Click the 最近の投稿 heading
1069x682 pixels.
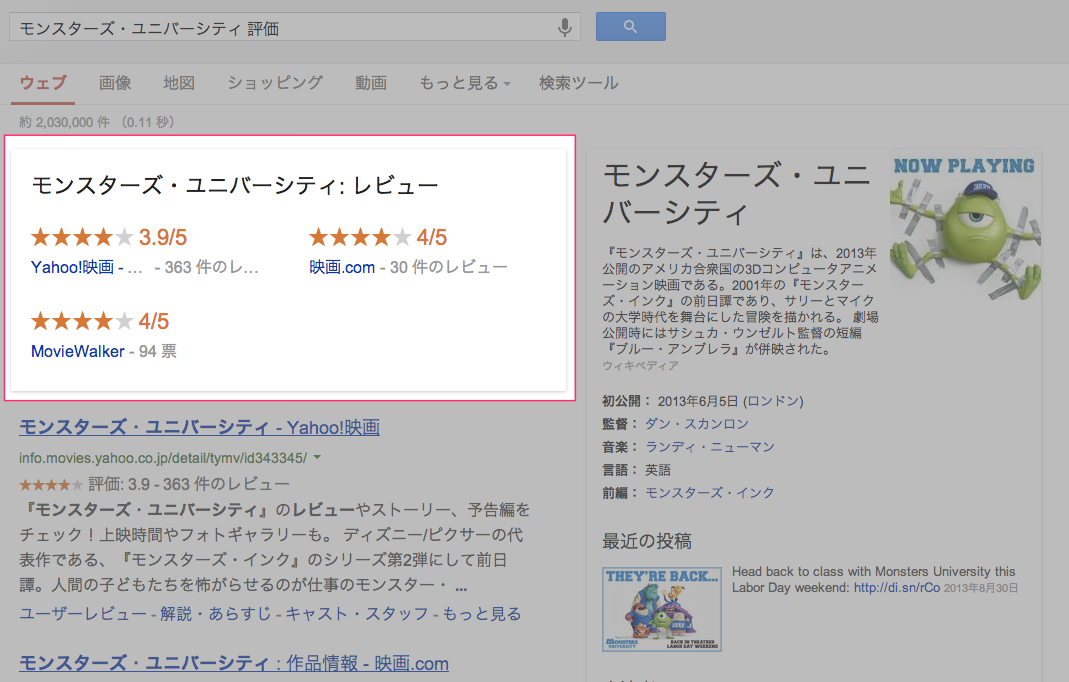click(x=647, y=542)
